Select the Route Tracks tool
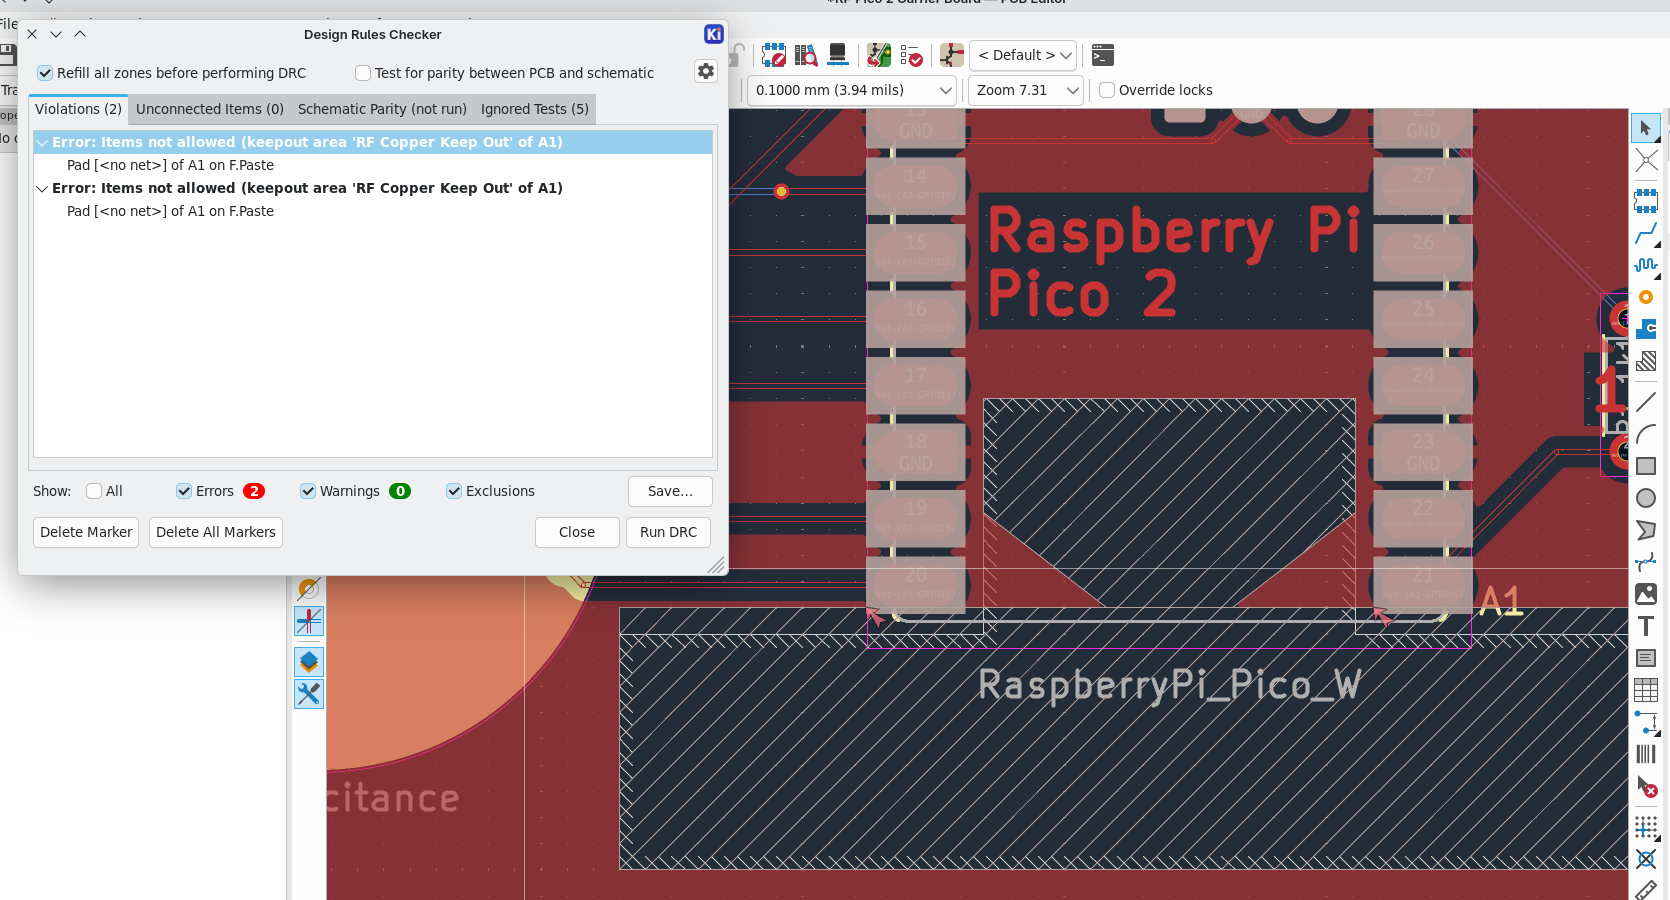The image size is (1670, 900). [1646, 233]
